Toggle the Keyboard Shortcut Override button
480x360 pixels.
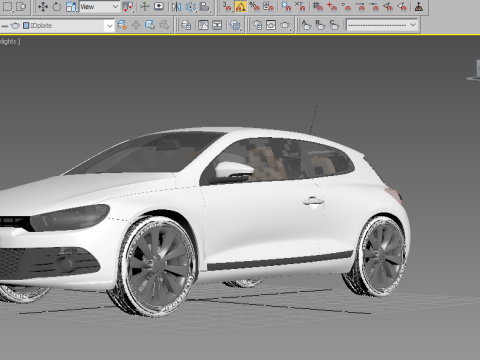(158, 6)
